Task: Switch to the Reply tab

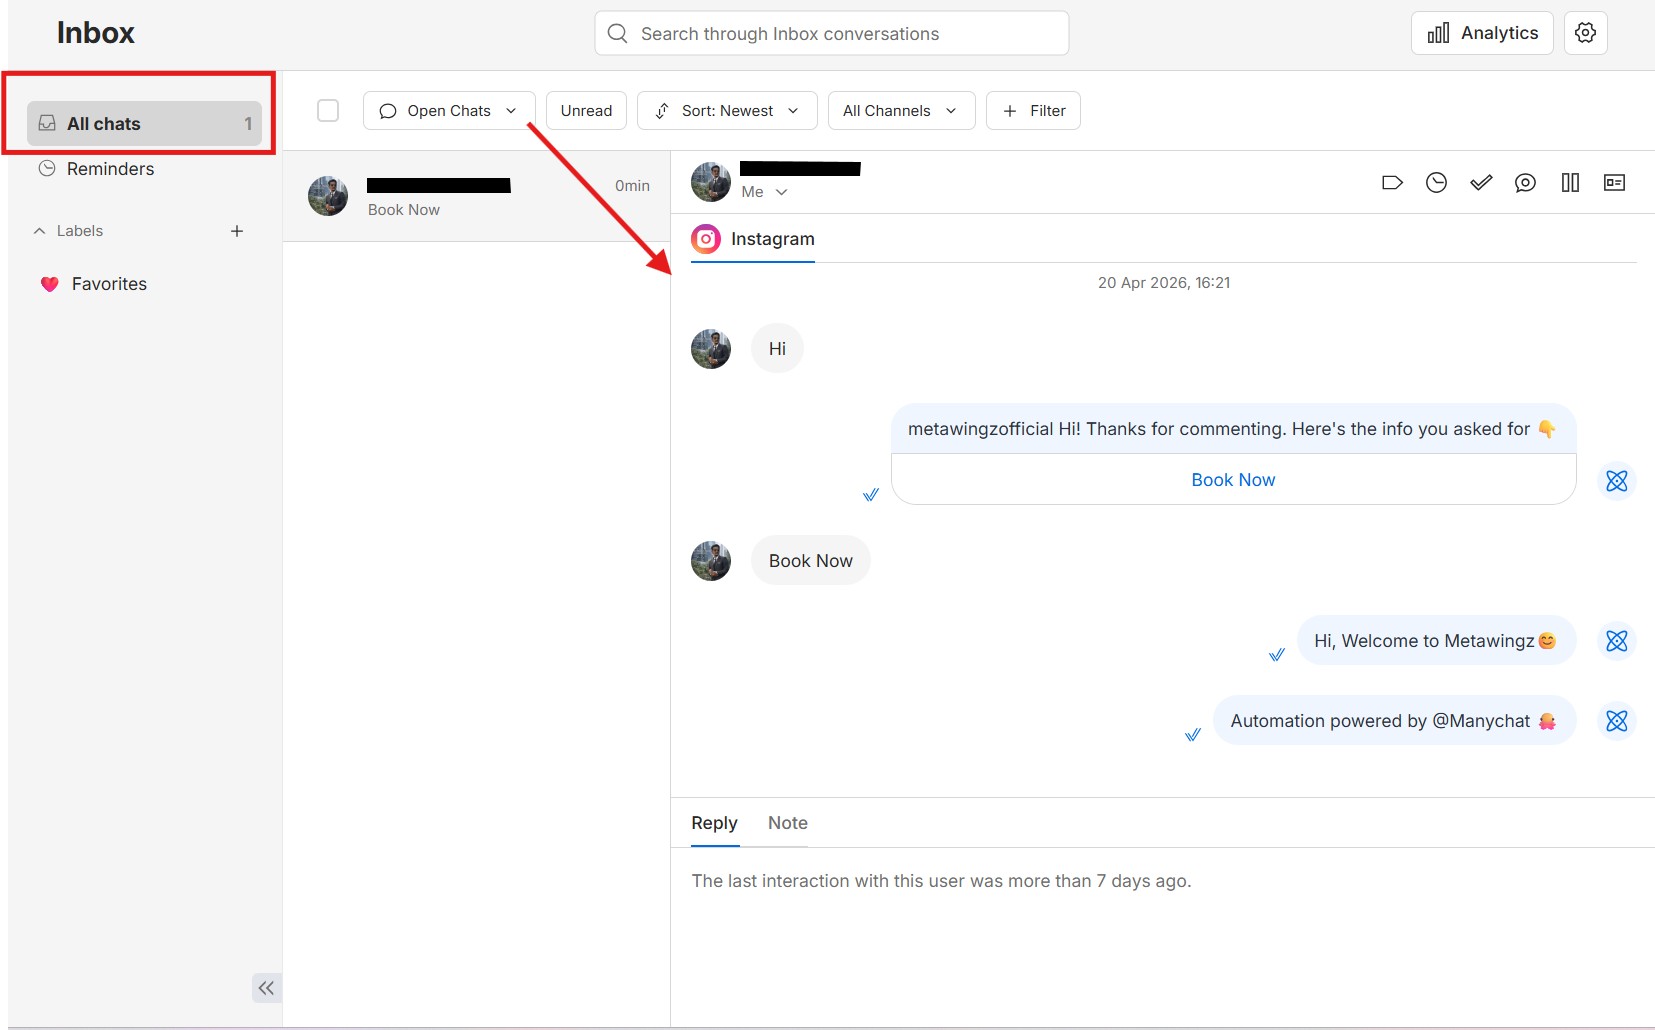Action: point(714,823)
